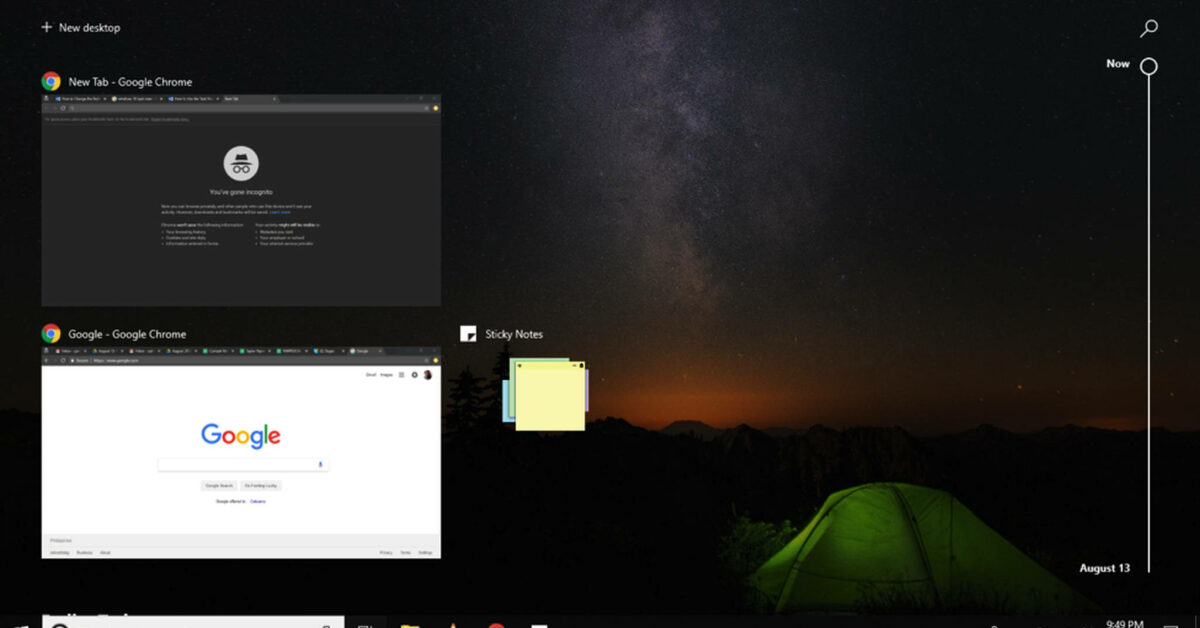
Task: Click the Sticky Notes icon next to its label
Action: 467,333
